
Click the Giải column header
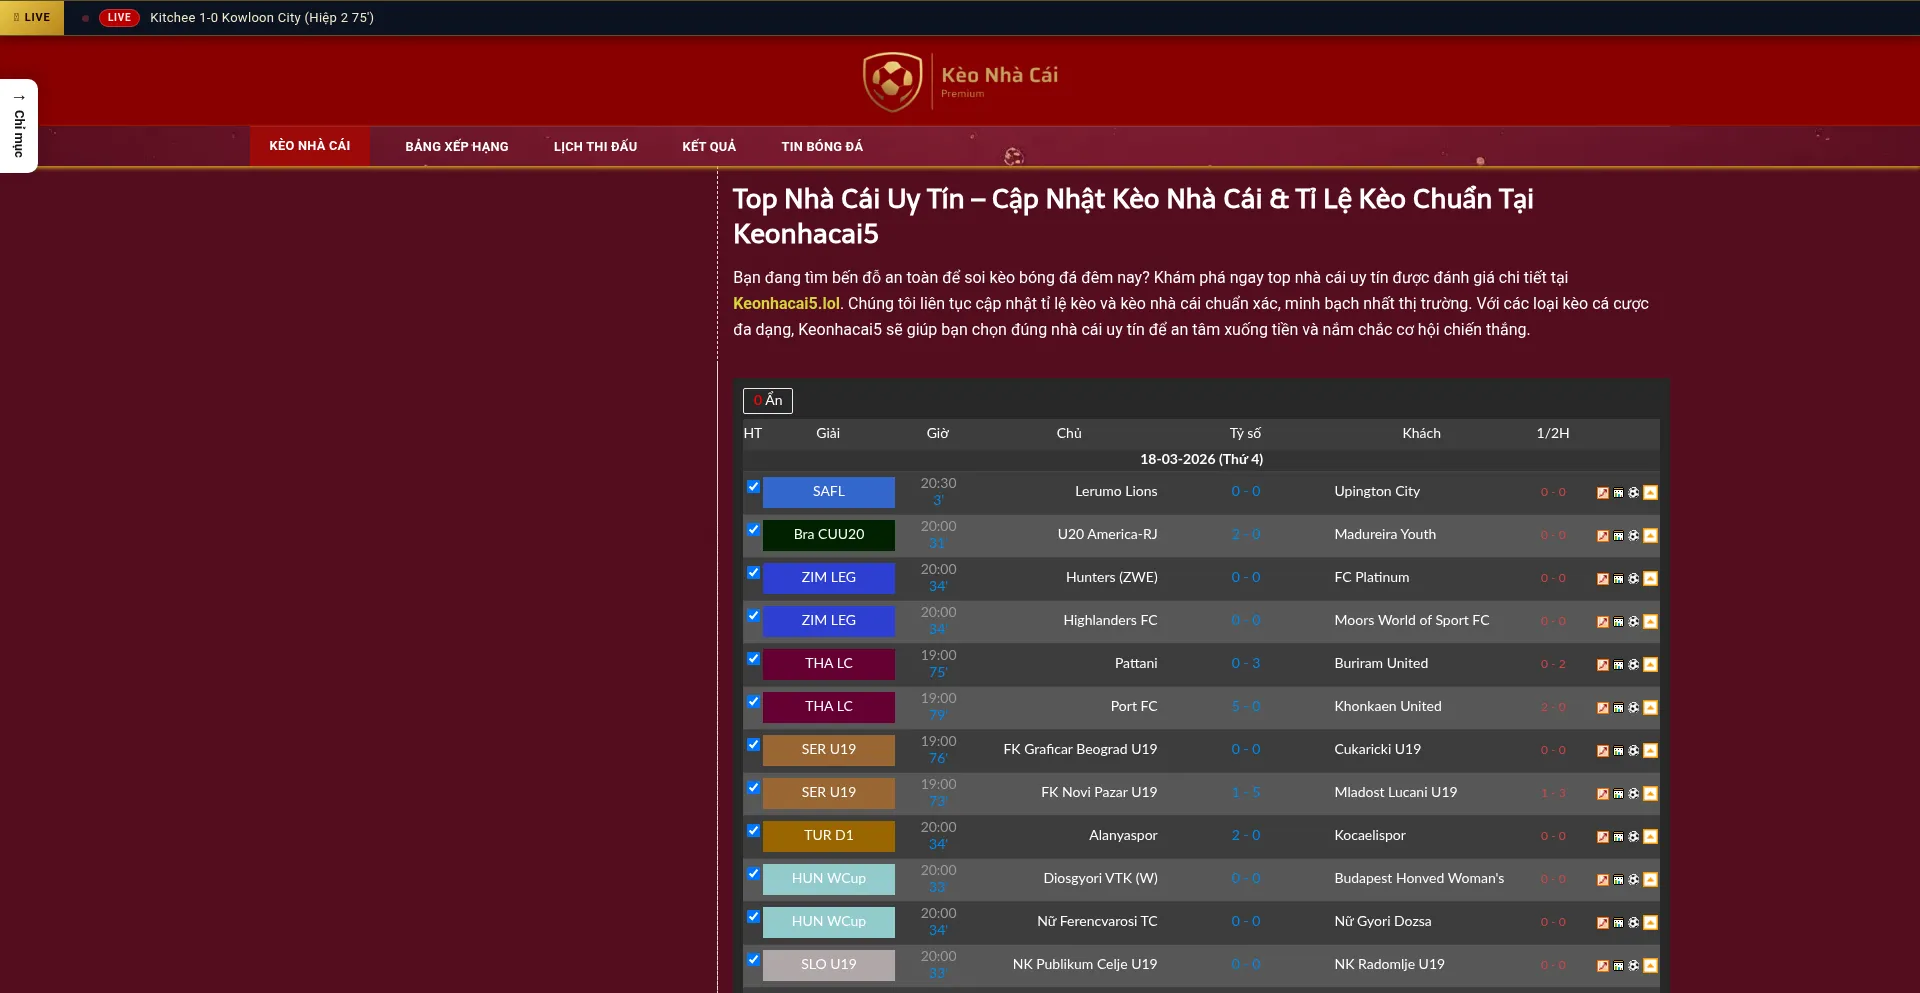828,433
